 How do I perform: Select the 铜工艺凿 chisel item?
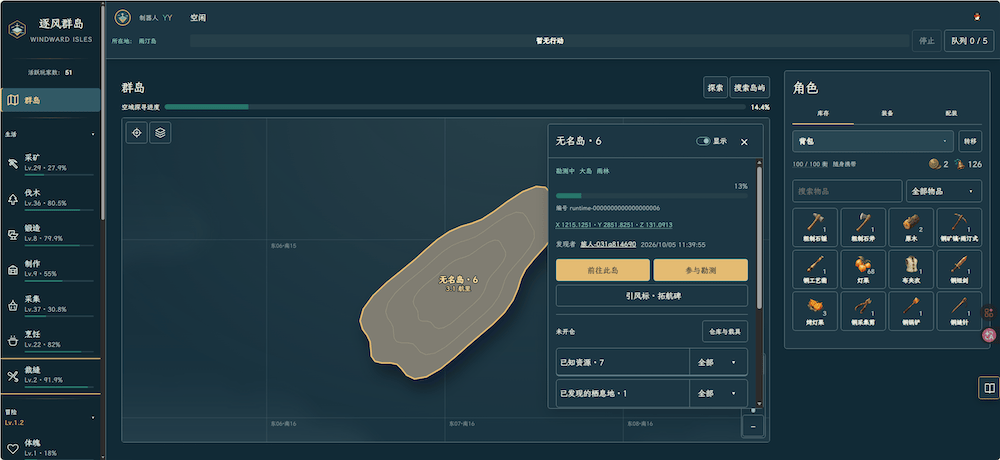coord(815,269)
